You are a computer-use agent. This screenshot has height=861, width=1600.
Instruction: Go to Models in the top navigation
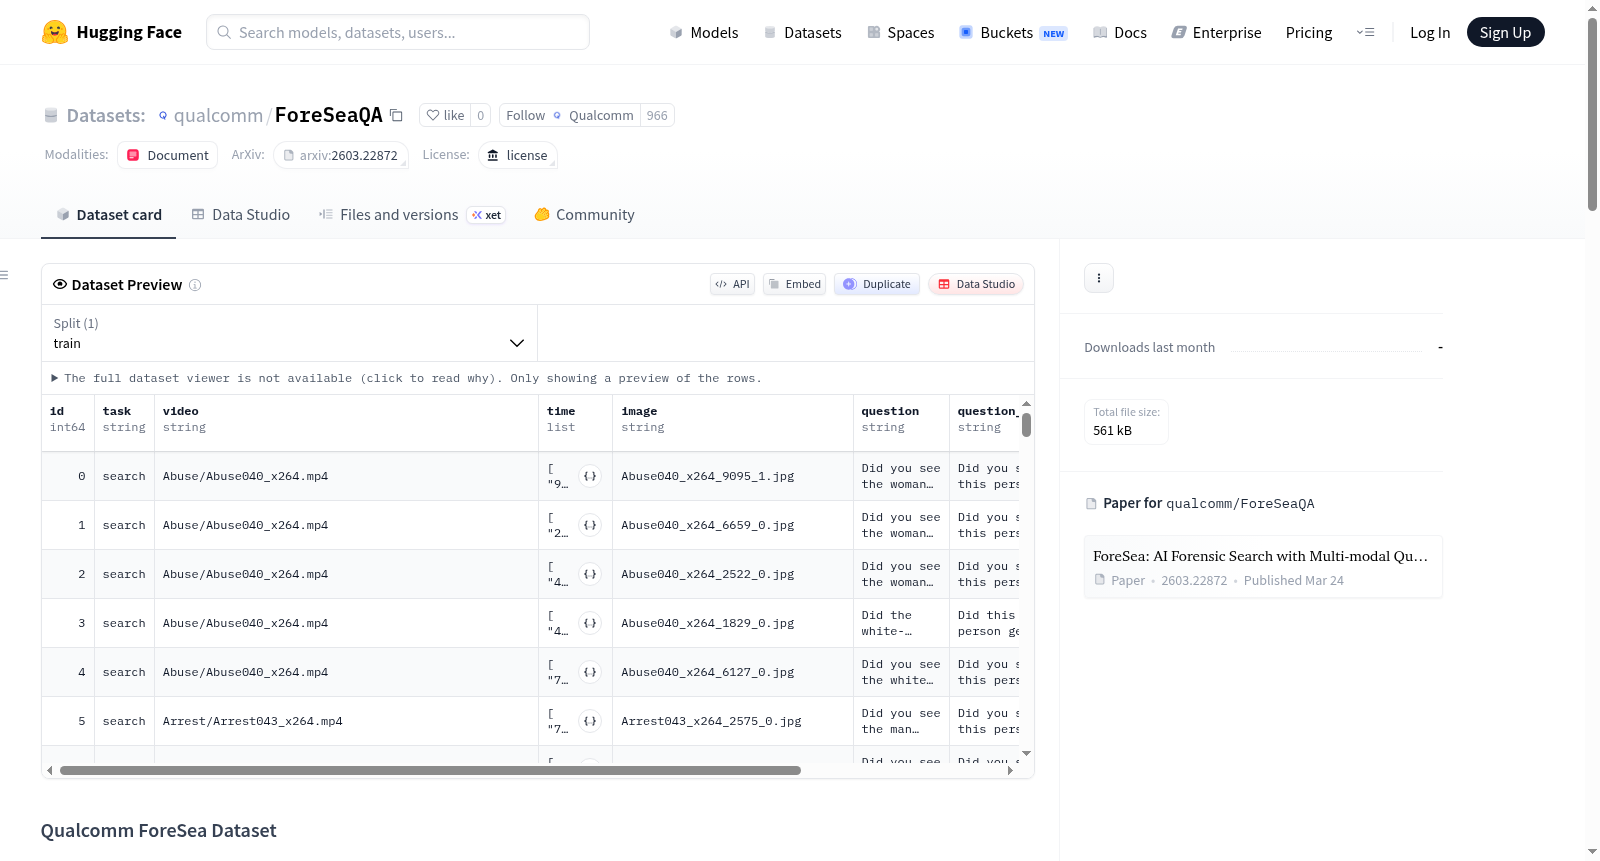pos(704,32)
